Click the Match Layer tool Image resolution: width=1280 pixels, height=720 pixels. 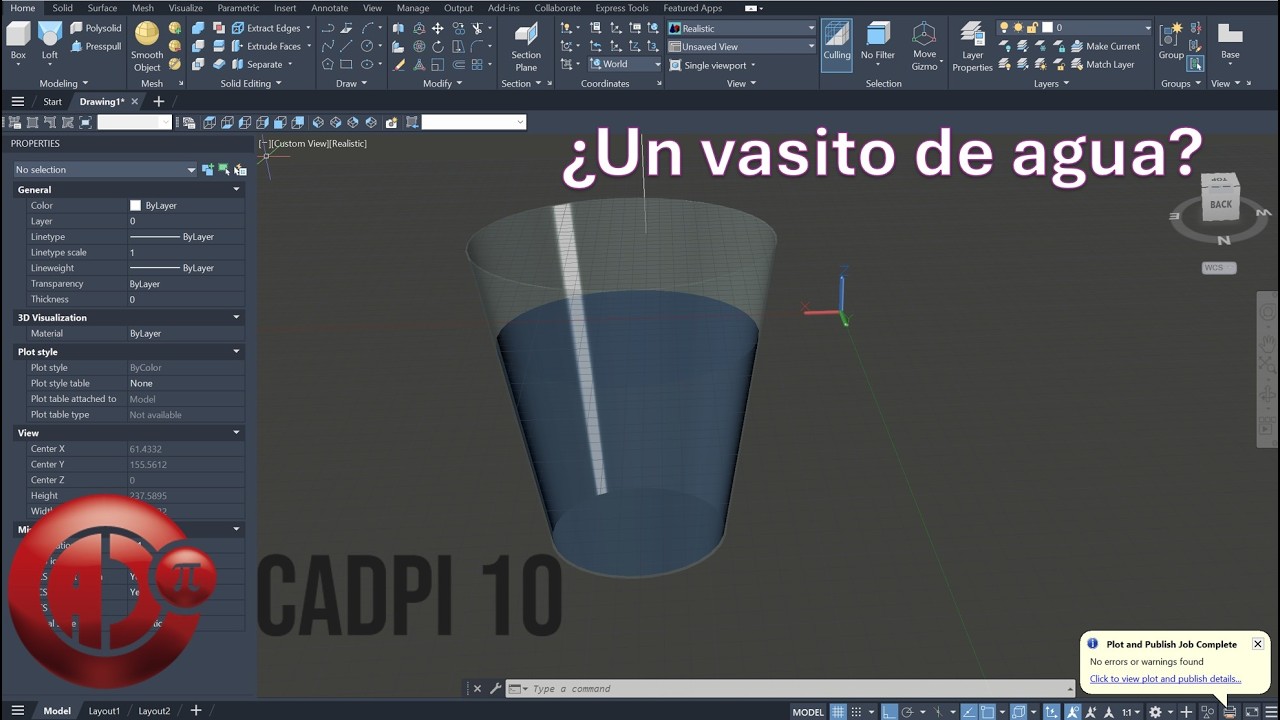(x=1102, y=64)
